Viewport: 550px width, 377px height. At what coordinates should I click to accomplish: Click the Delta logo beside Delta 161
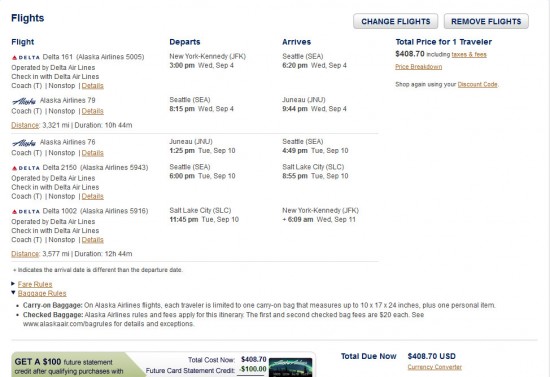tap(26, 57)
